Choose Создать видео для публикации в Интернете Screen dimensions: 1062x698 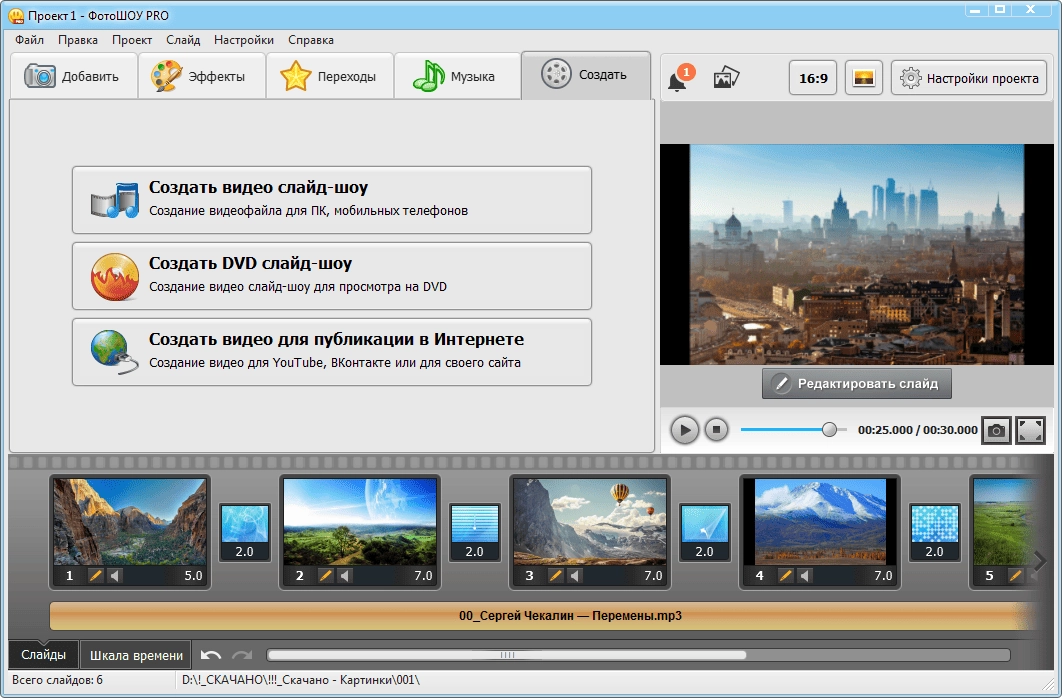(x=332, y=352)
